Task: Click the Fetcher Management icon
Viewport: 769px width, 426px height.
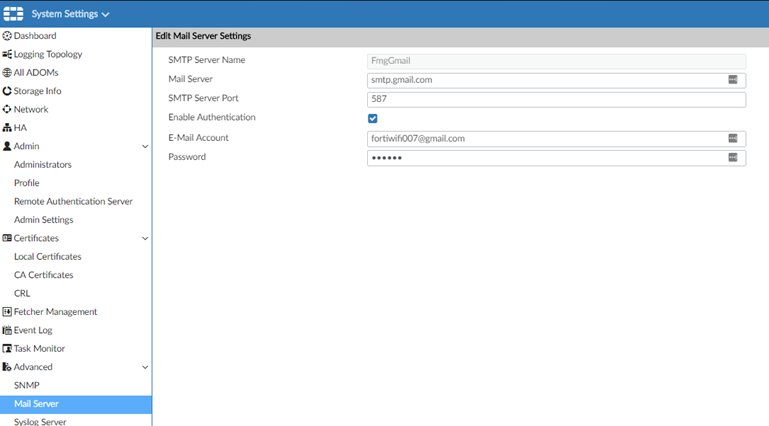Action: click(x=7, y=312)
